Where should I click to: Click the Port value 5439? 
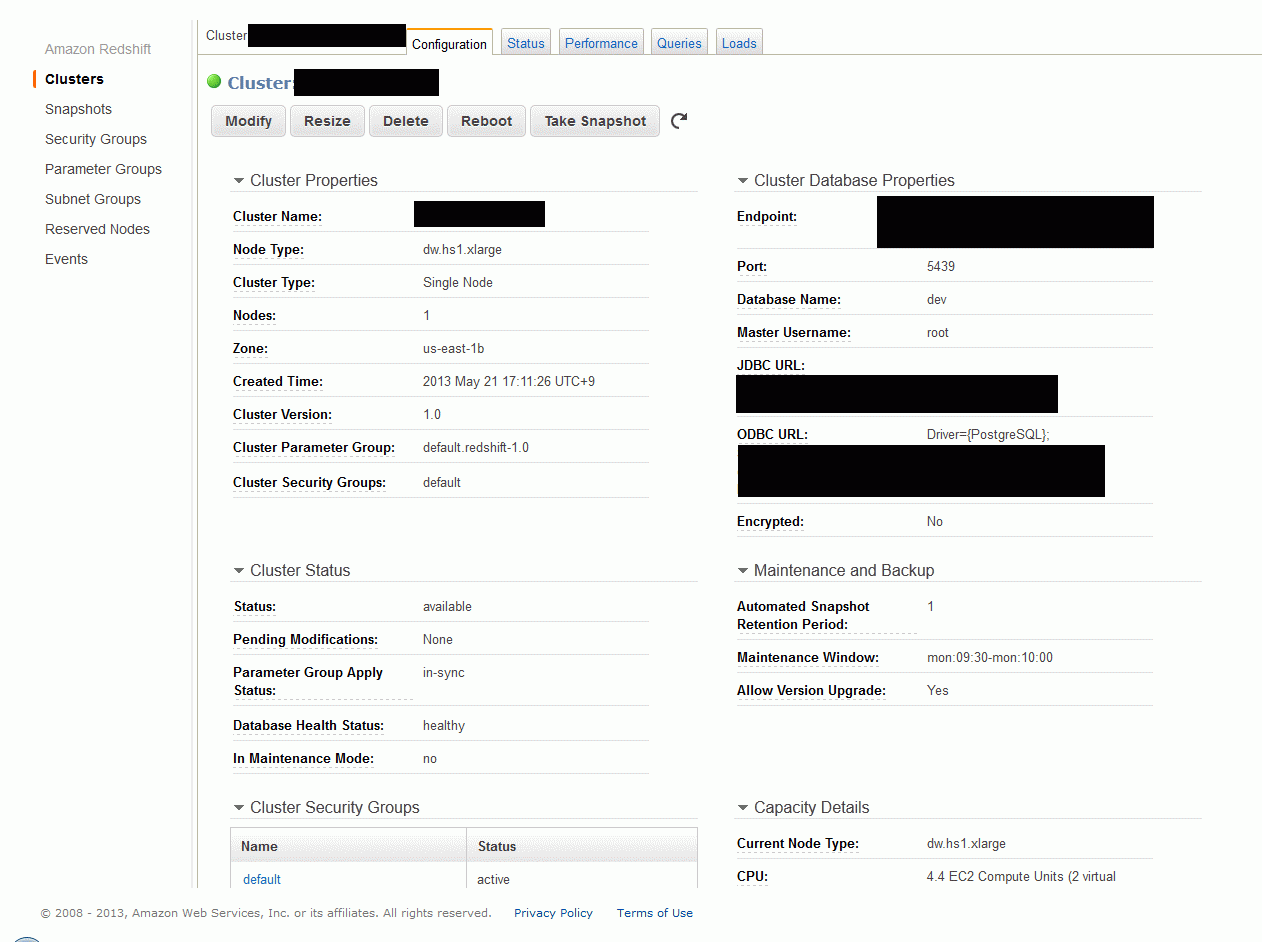click(941, 267)
